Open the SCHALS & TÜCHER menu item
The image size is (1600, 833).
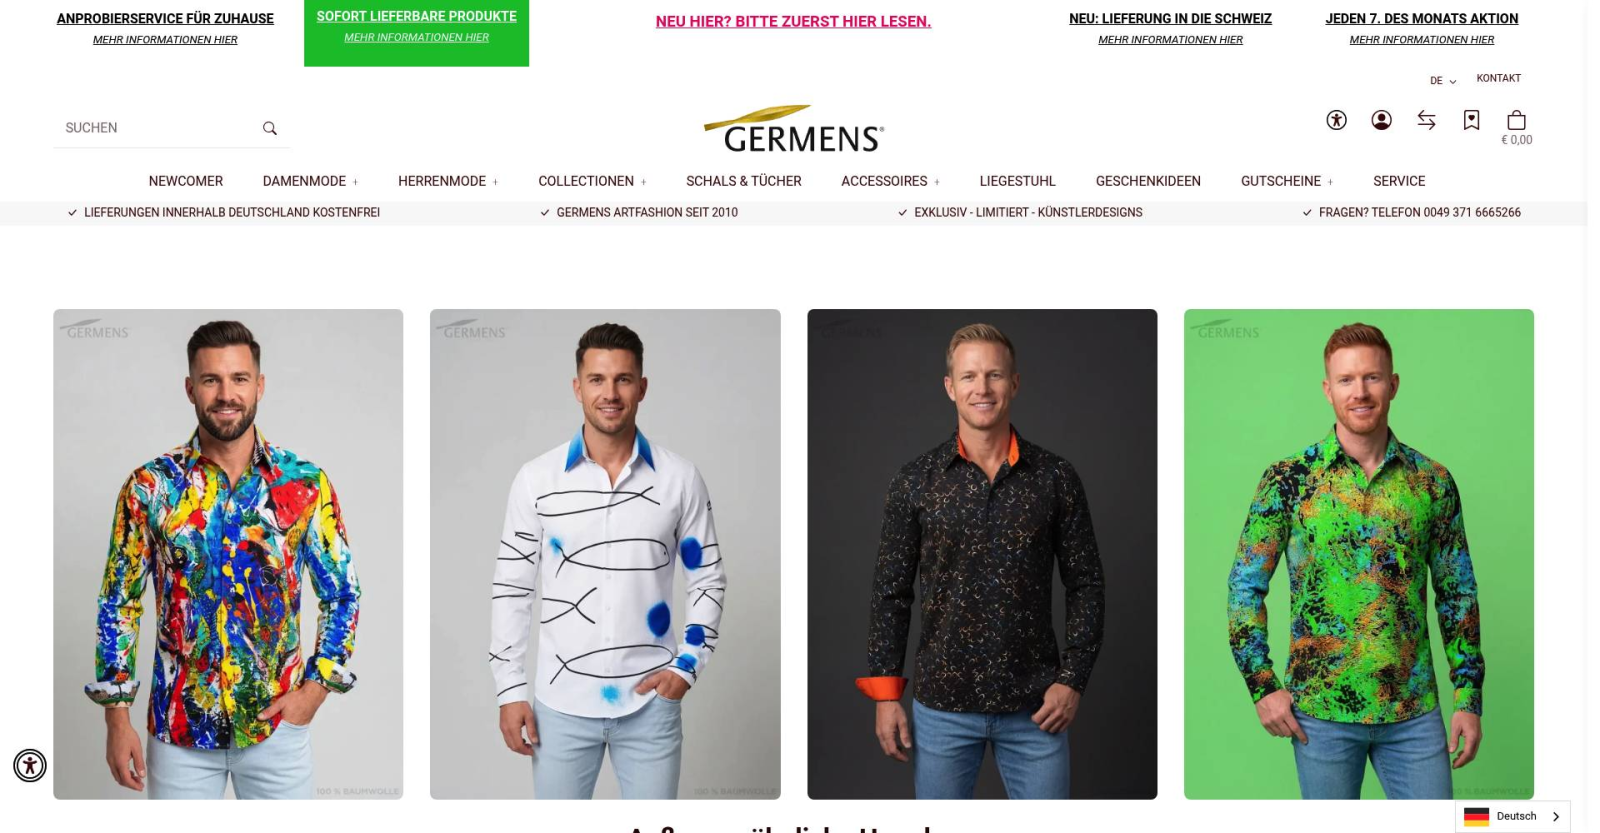[x=743, y=181]
